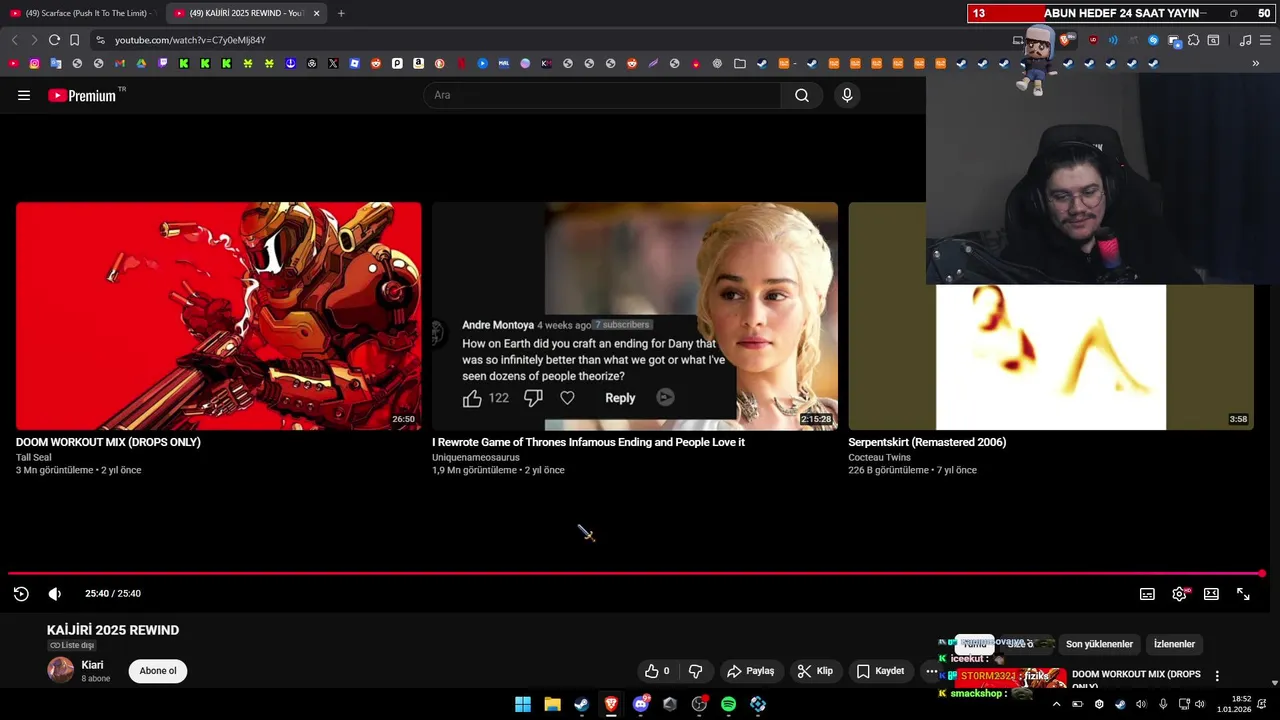Mute the video volume
The image size is (1280, 720).
(55, 594)
